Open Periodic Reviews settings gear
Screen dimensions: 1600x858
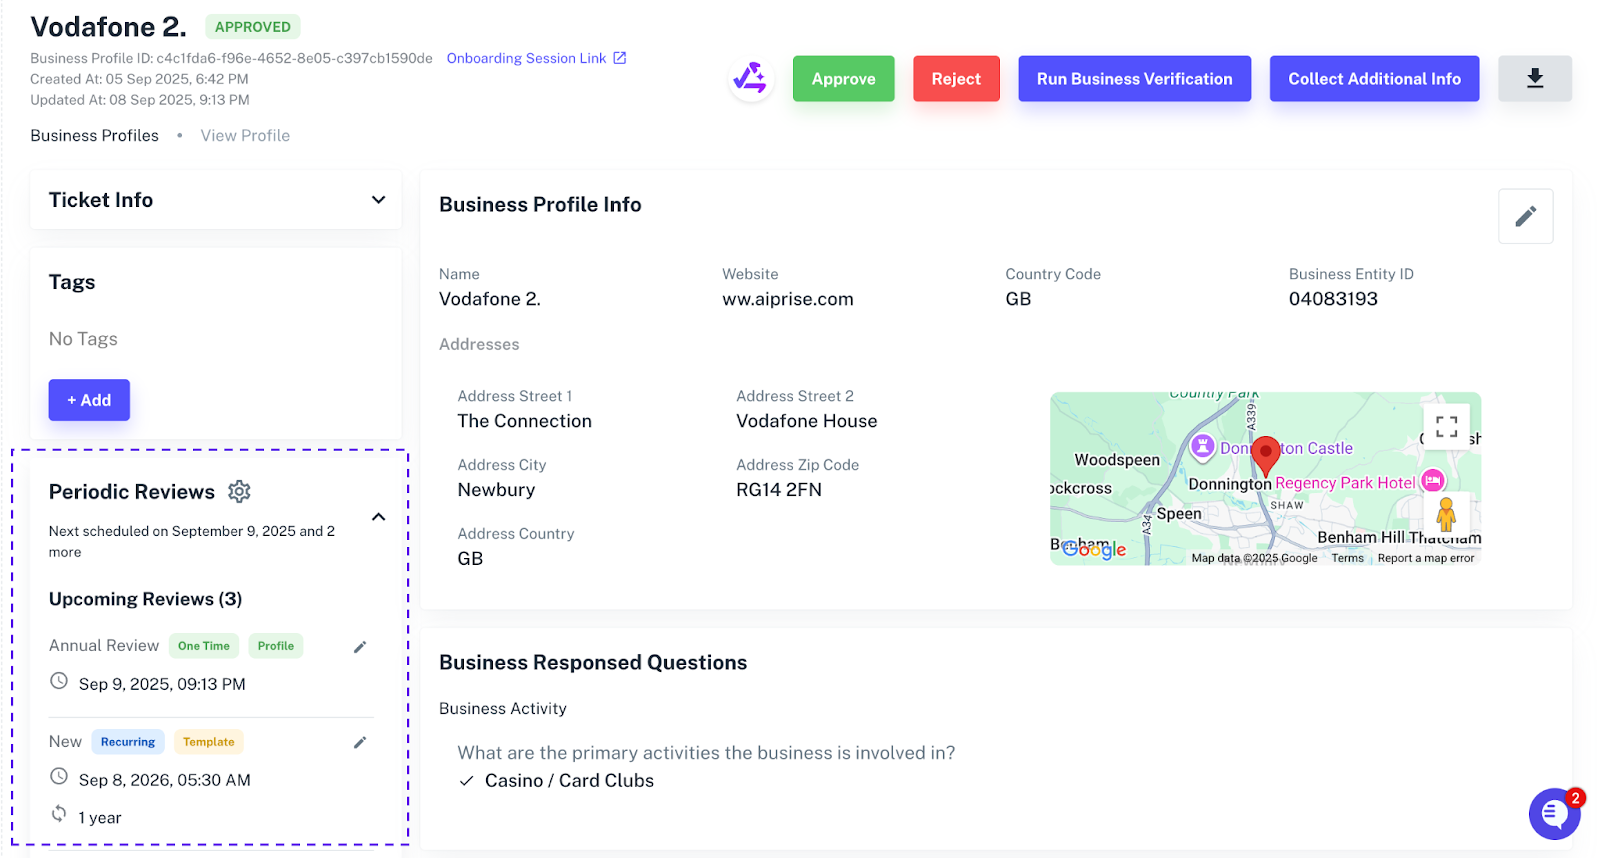(x=239, y=491)
